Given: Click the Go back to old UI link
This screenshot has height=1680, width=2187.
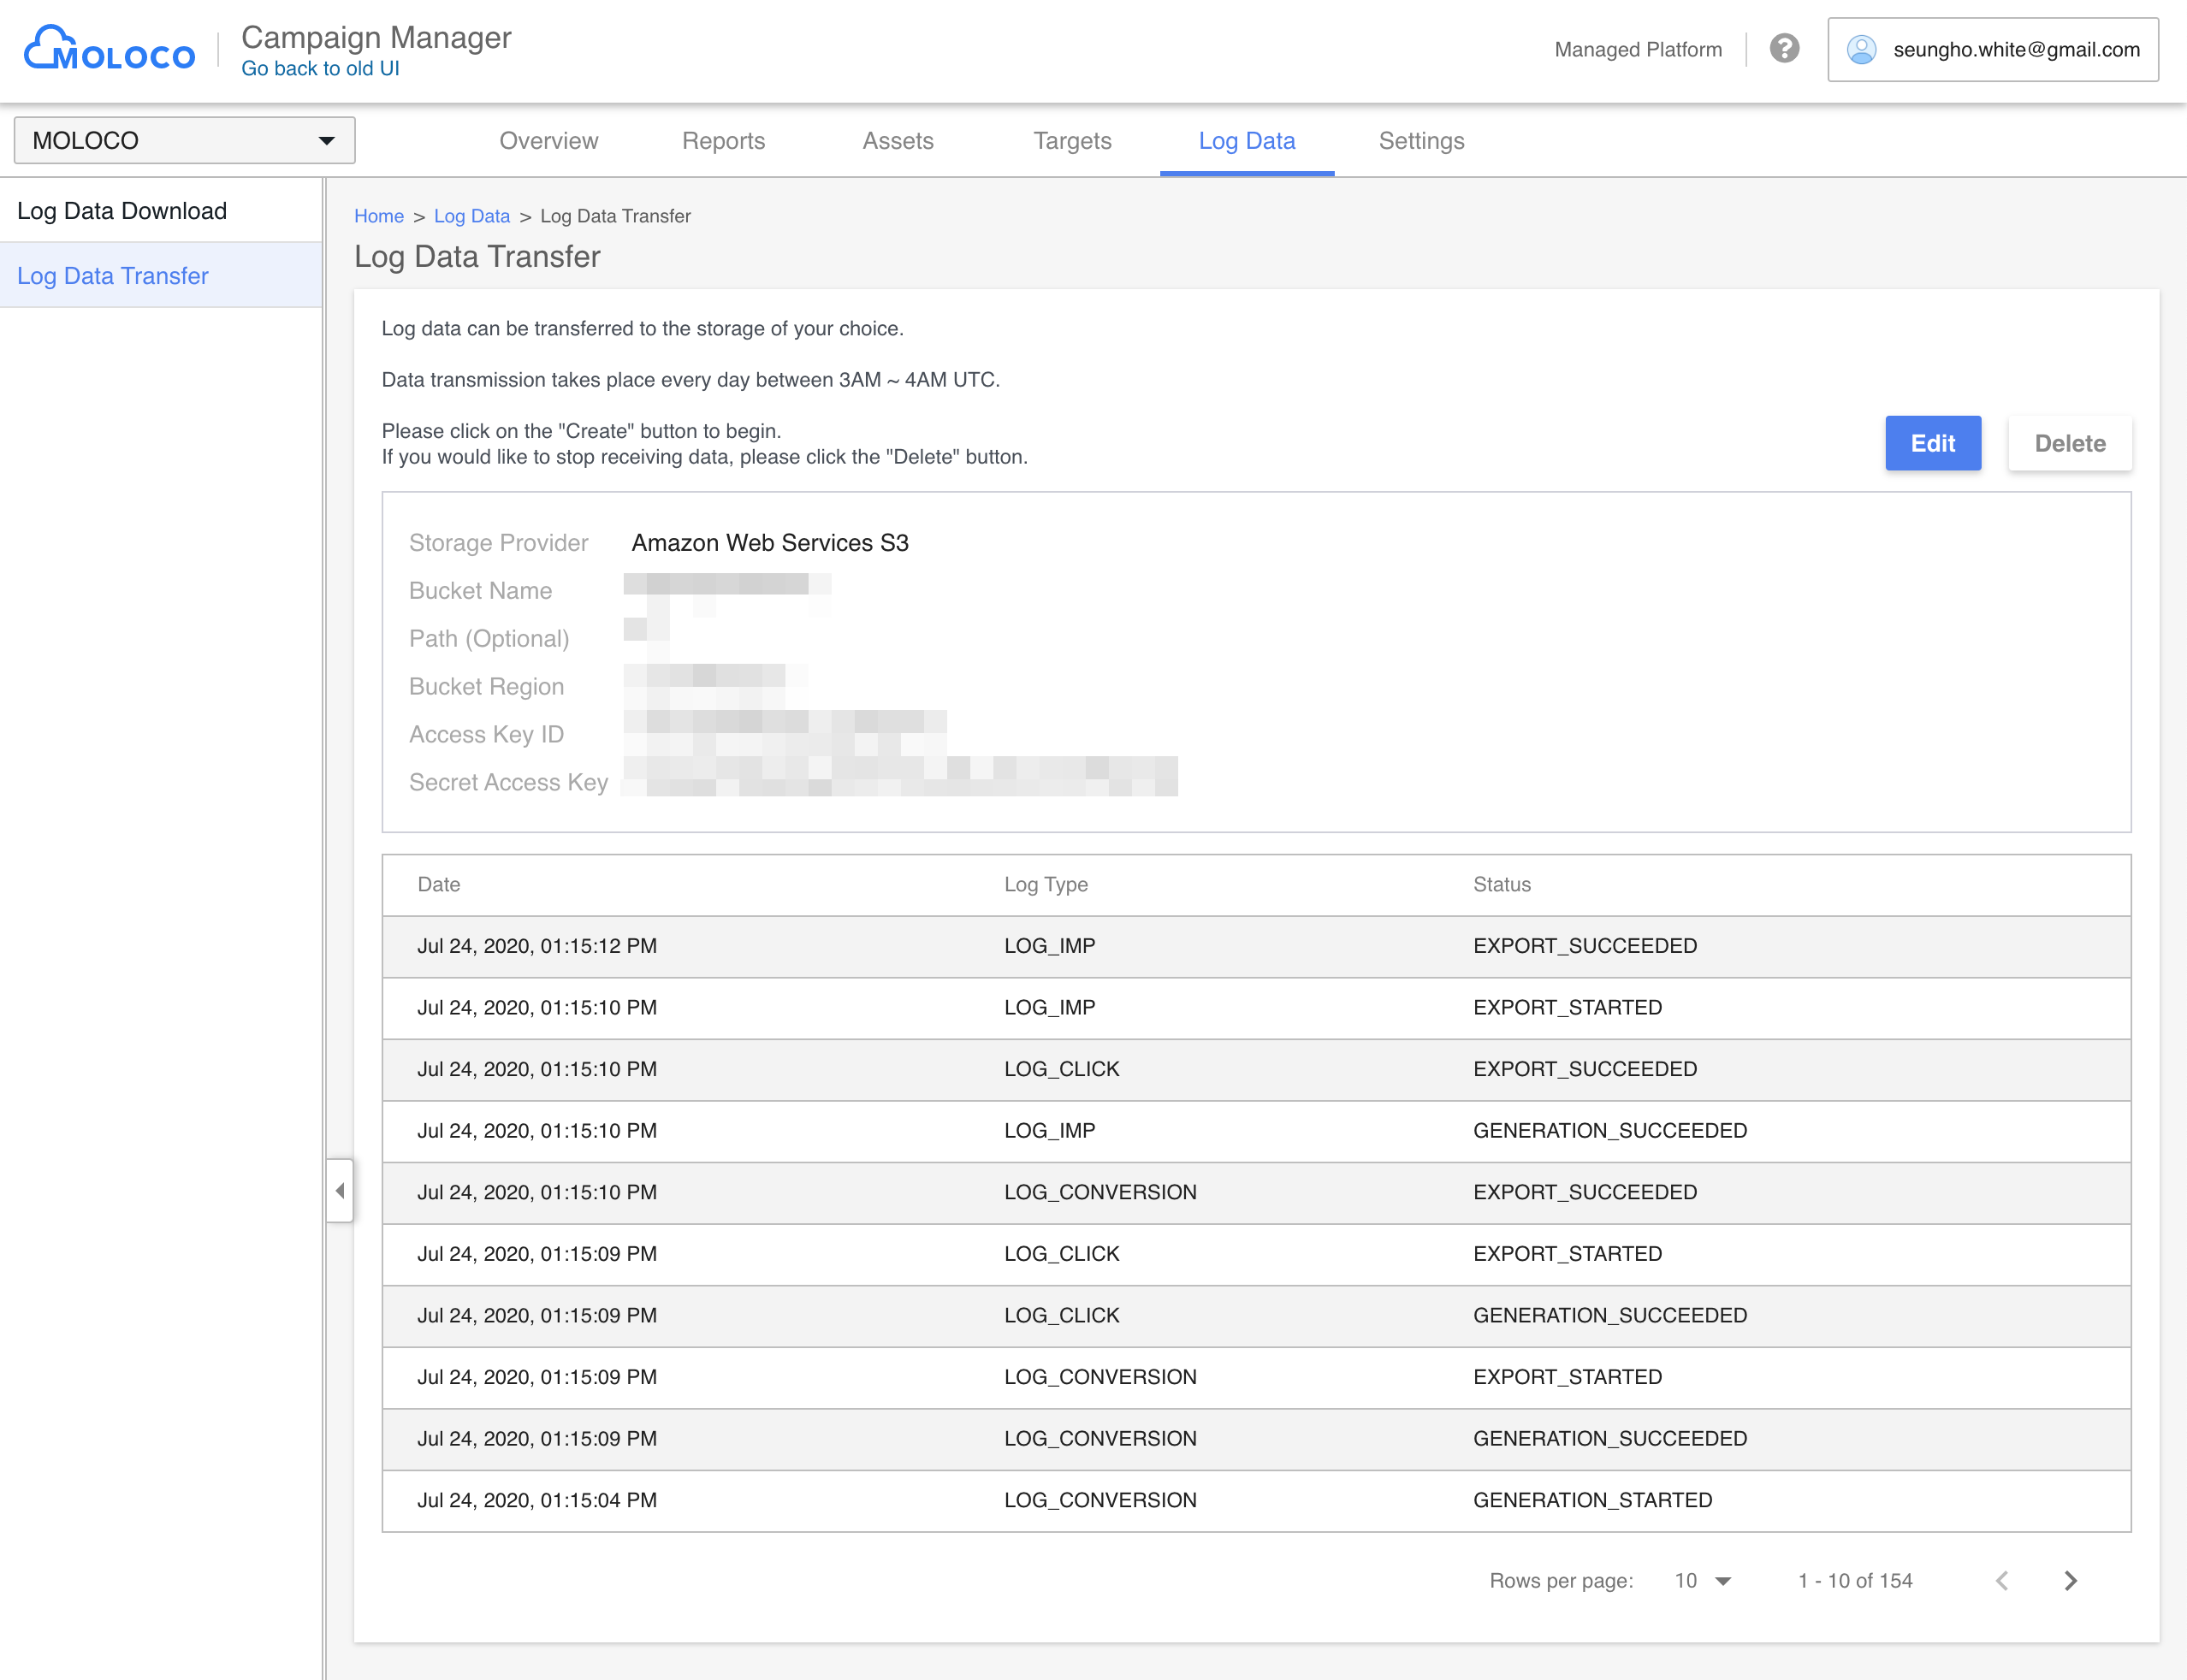Looking at the screenshot, I should click(320, 68).
